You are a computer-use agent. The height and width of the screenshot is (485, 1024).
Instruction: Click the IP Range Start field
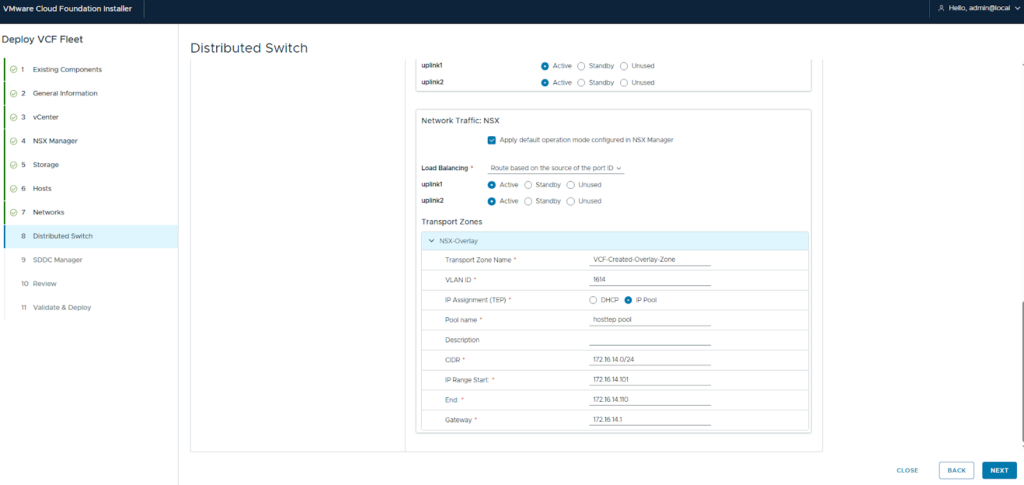pos(650,380)
